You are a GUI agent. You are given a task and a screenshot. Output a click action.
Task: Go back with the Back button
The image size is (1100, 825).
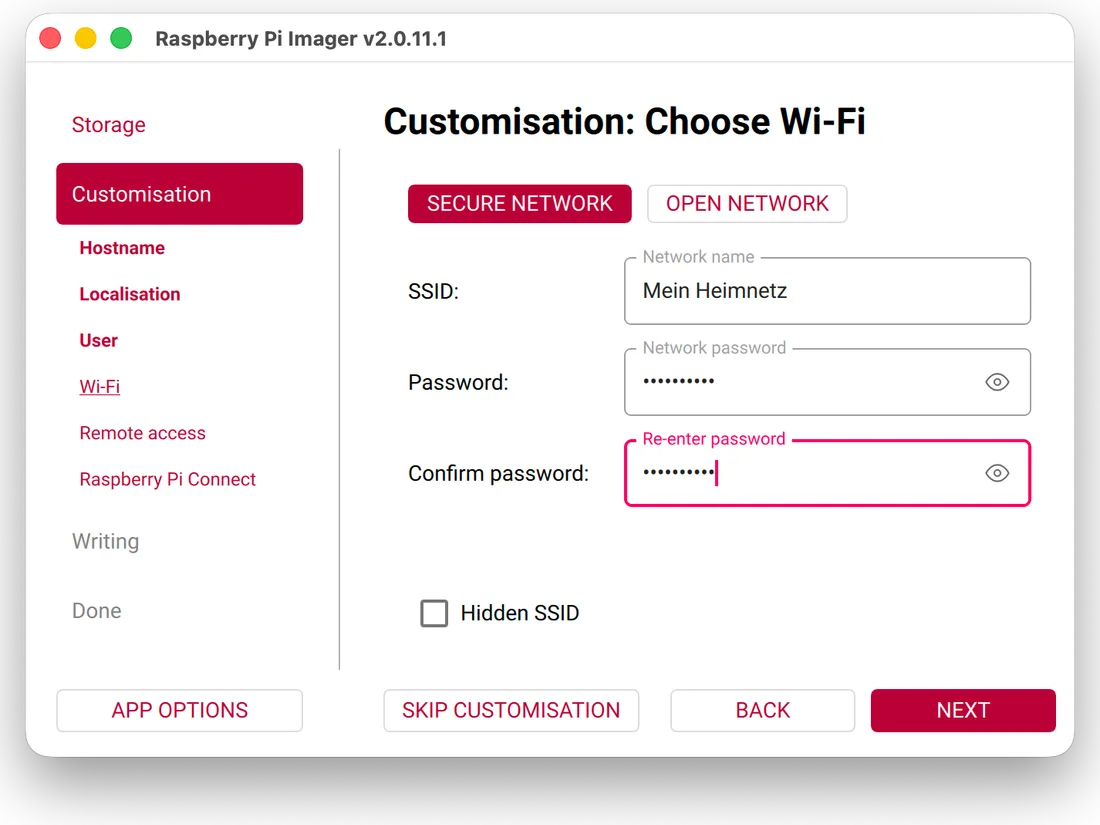[x=763, y=711]
